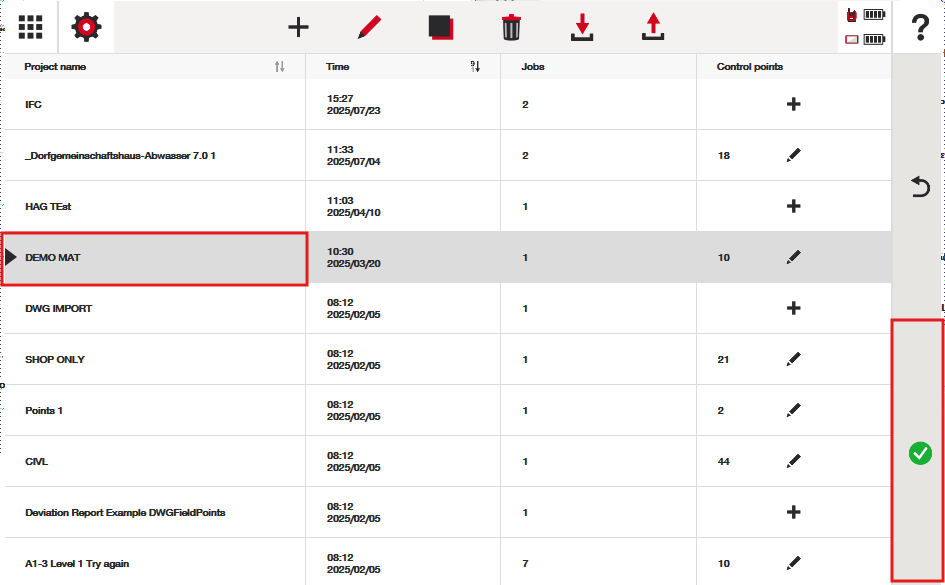Open the apps grid menu
Viewport: 945px width, 585px height.
(30, 27)
